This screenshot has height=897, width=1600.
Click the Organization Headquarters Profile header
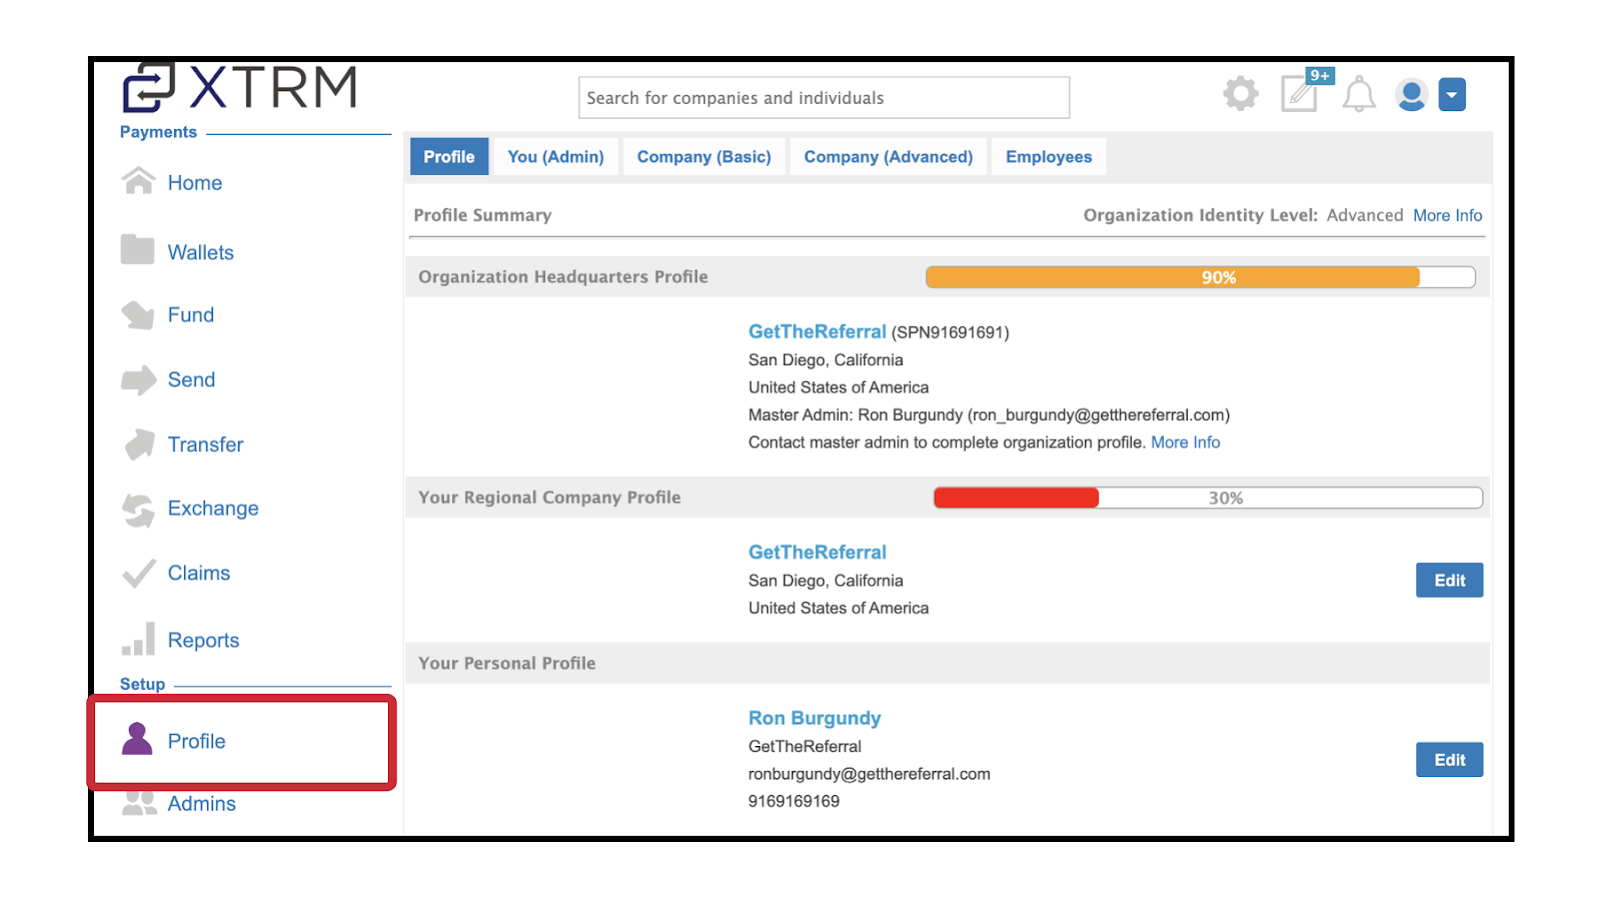click(x=563, y=277)
